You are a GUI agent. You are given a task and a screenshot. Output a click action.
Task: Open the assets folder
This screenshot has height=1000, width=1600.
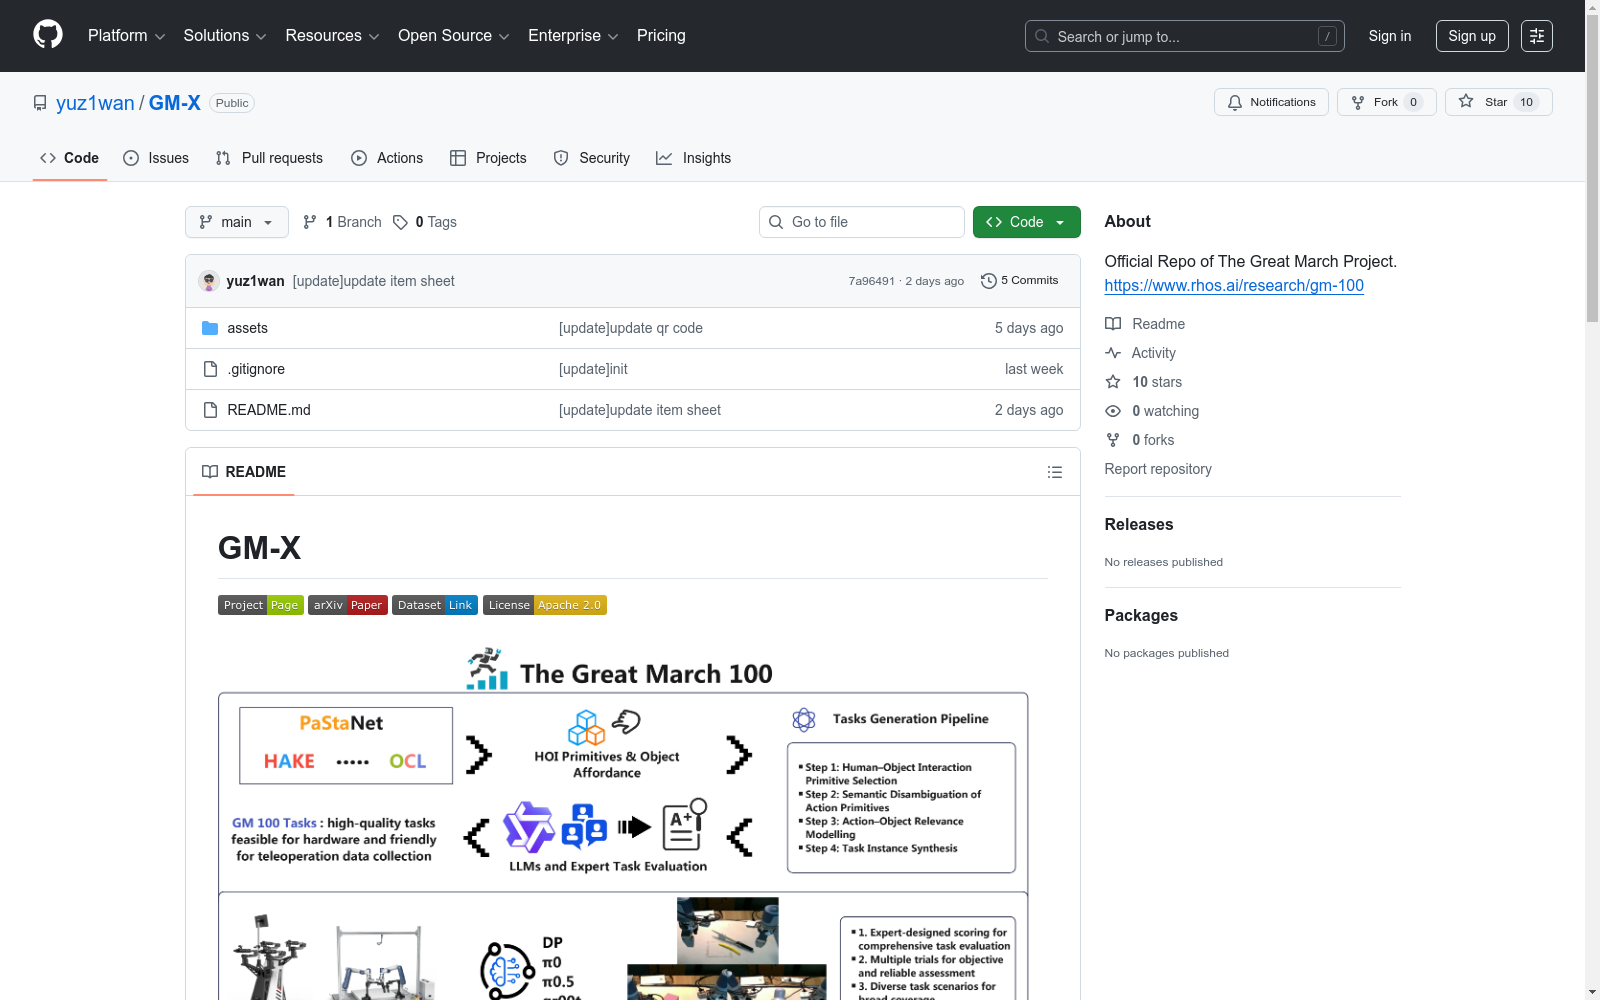point(247,328)
